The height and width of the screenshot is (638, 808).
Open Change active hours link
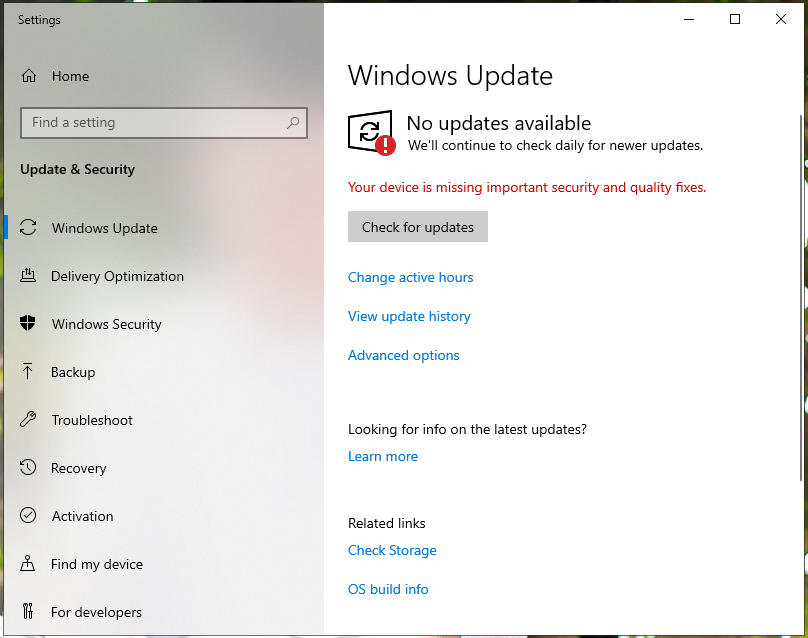[x=411, y=277]
